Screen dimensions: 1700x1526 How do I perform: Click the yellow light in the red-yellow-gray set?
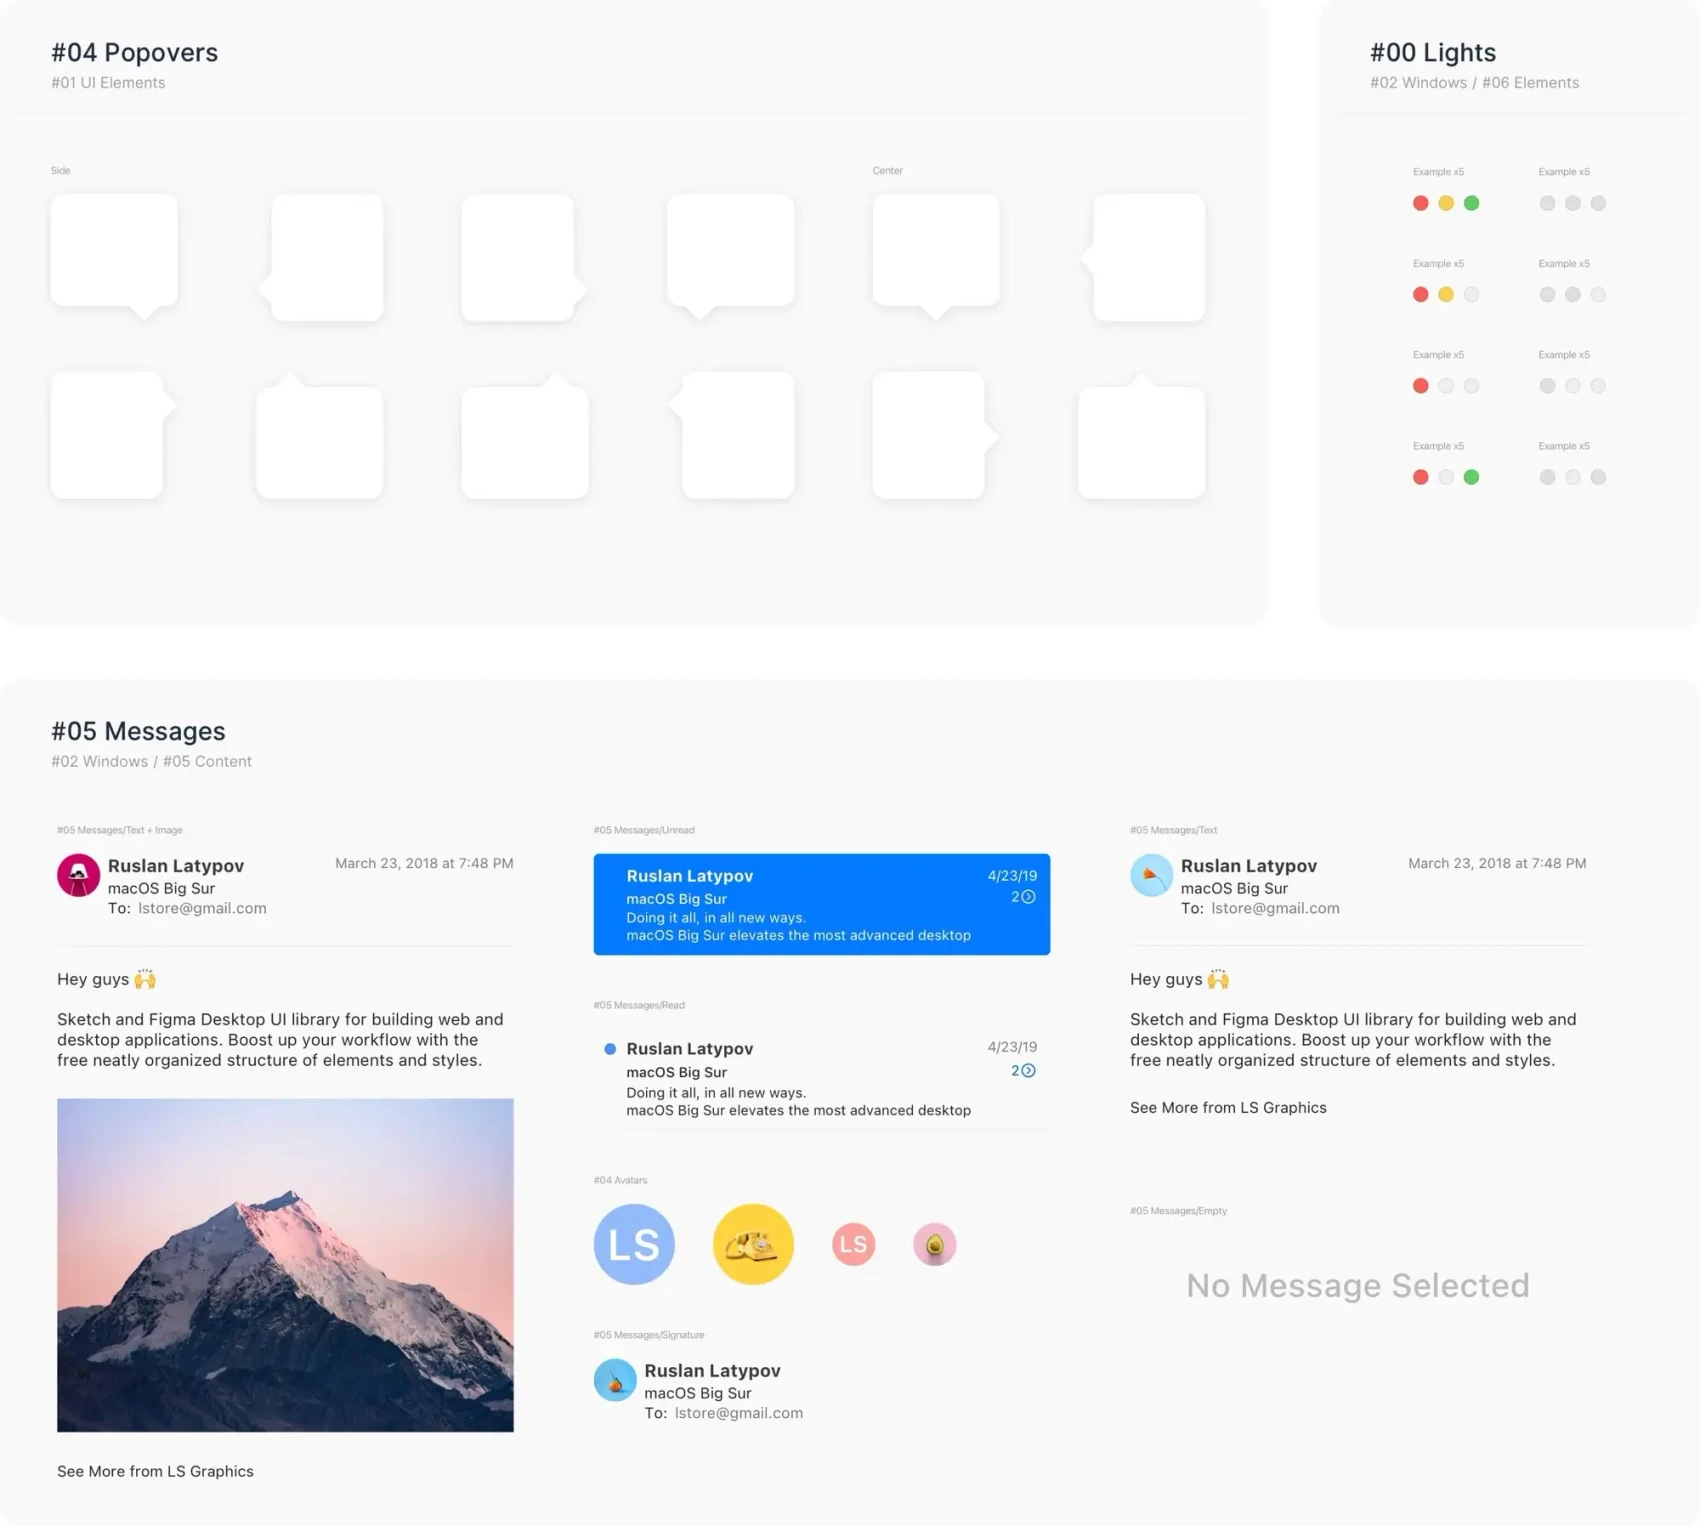pyautogui.click(x=1446, y=294)
